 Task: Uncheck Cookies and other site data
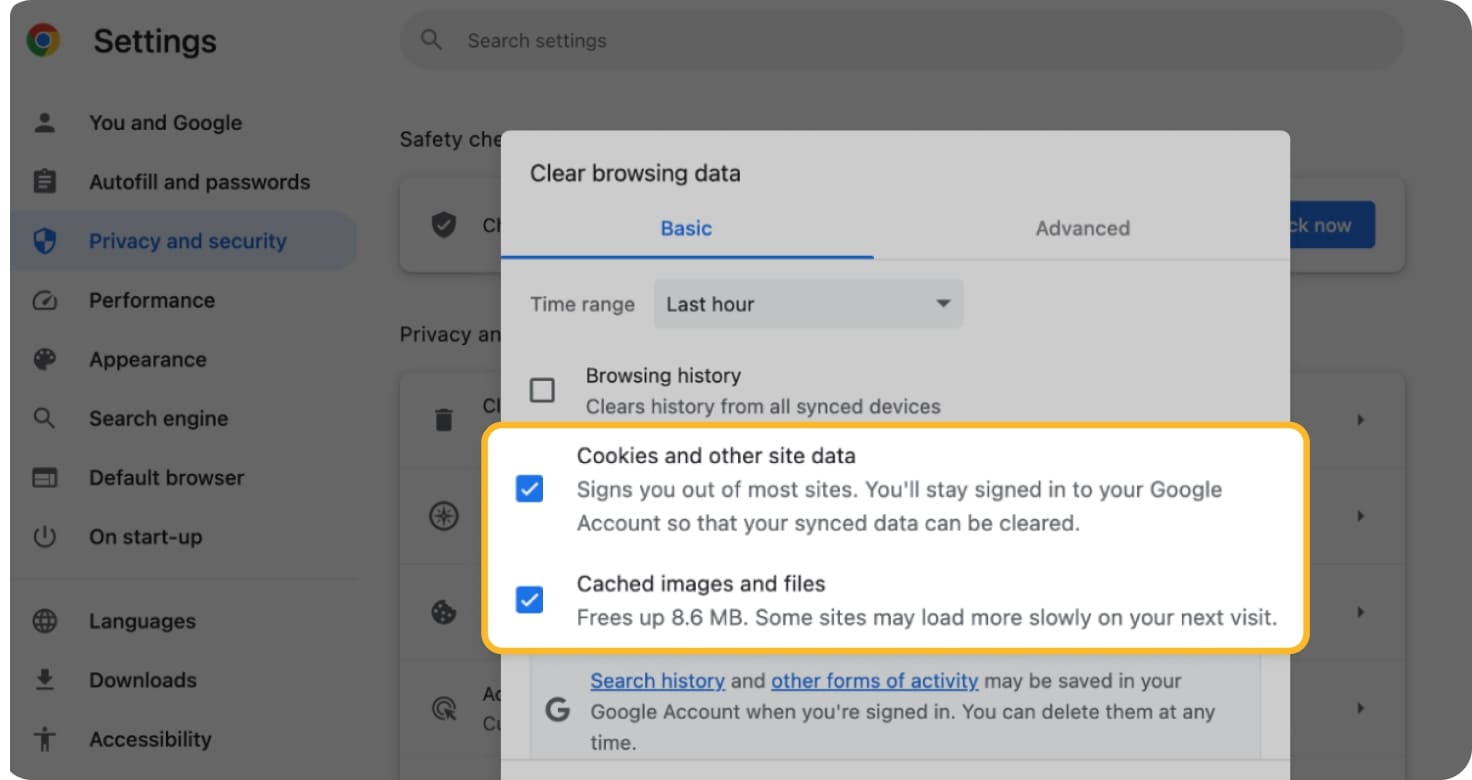(x=529, y=490)
